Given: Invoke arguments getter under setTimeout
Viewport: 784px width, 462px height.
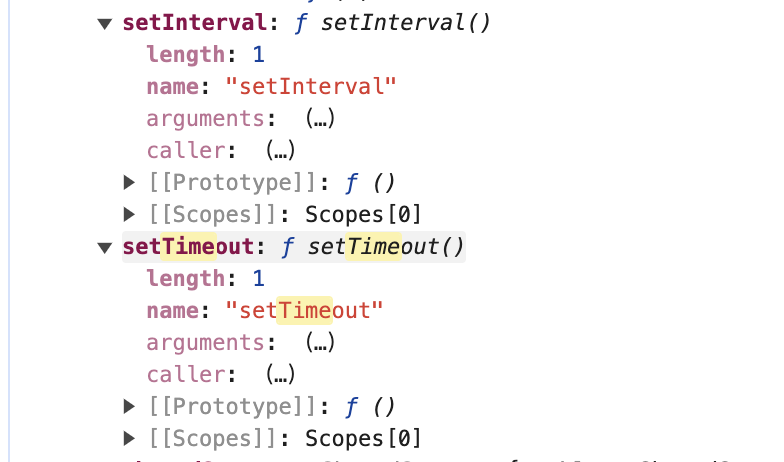Looking at the screenshot, I should 320,343.
